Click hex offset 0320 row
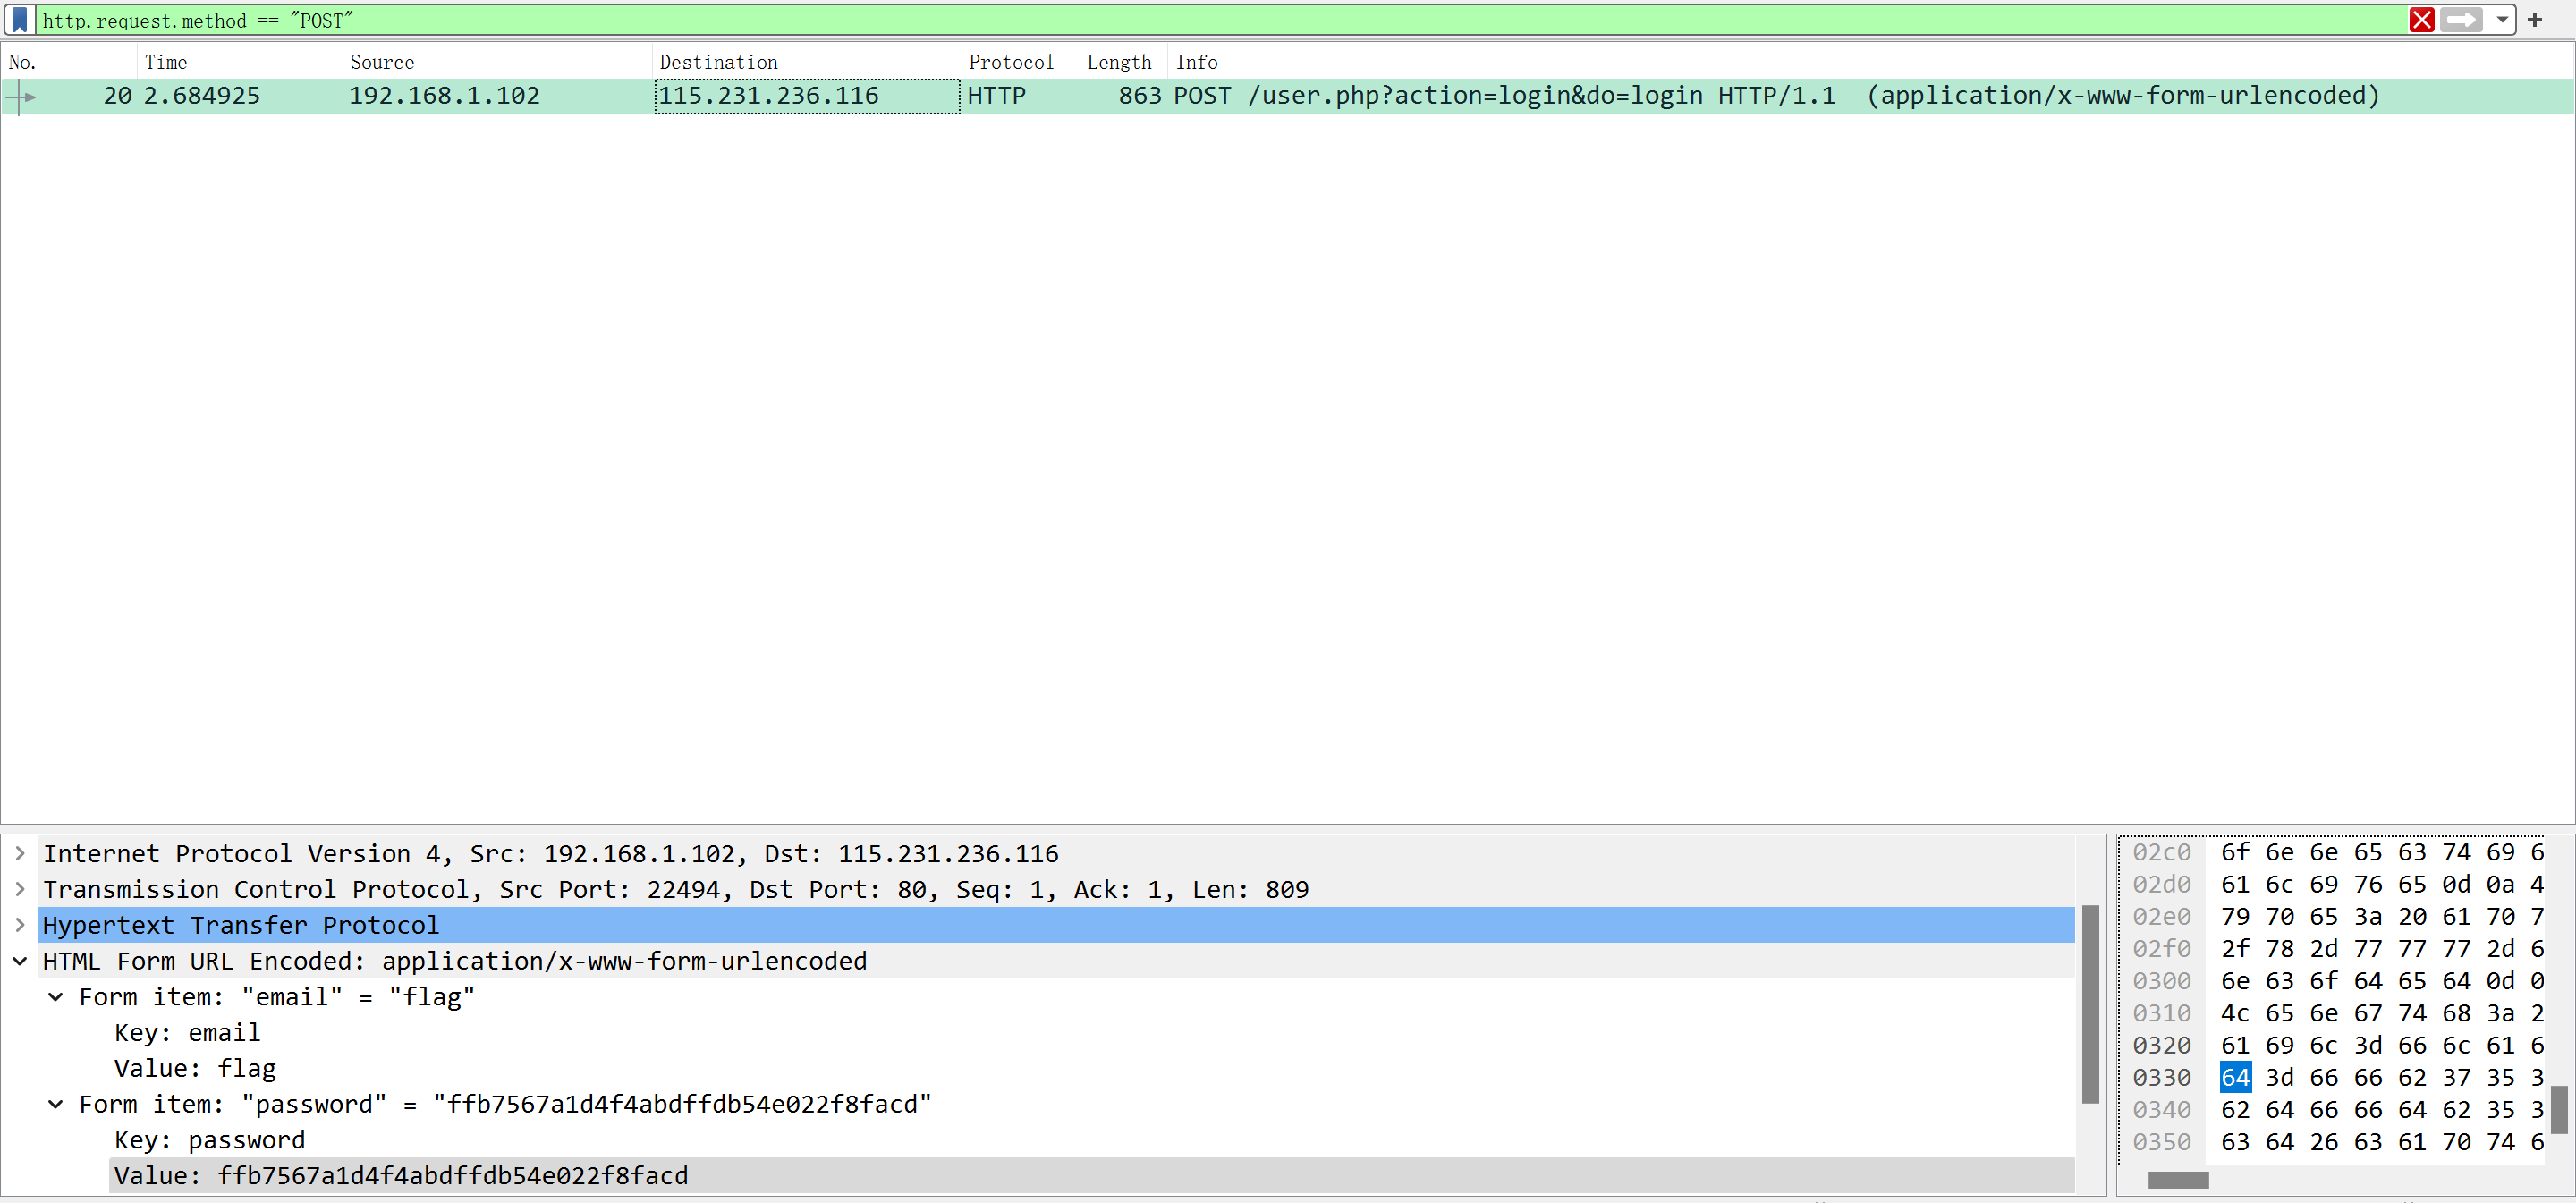This screenshot has height=1203, width=2576. point(2338,1045)
